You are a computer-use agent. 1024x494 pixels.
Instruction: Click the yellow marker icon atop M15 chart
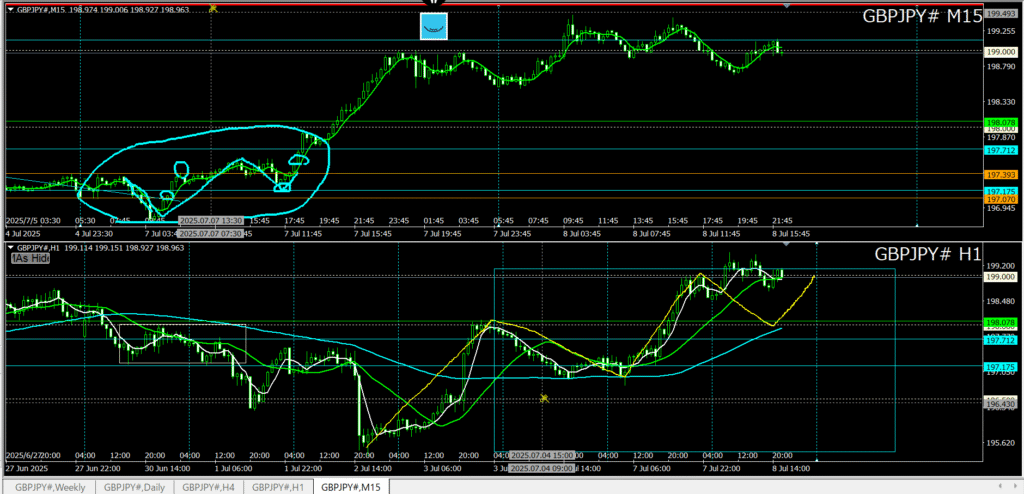click(x=213, y=8)
